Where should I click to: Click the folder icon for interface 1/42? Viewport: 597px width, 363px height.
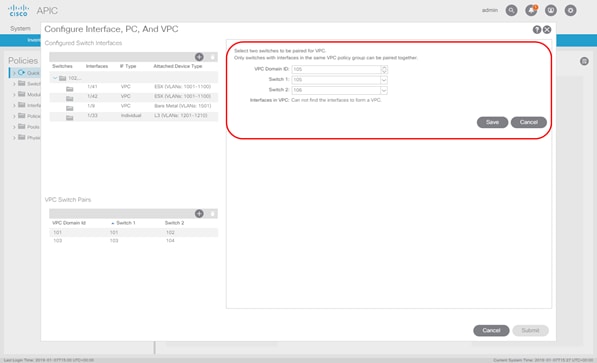point(70,99)
